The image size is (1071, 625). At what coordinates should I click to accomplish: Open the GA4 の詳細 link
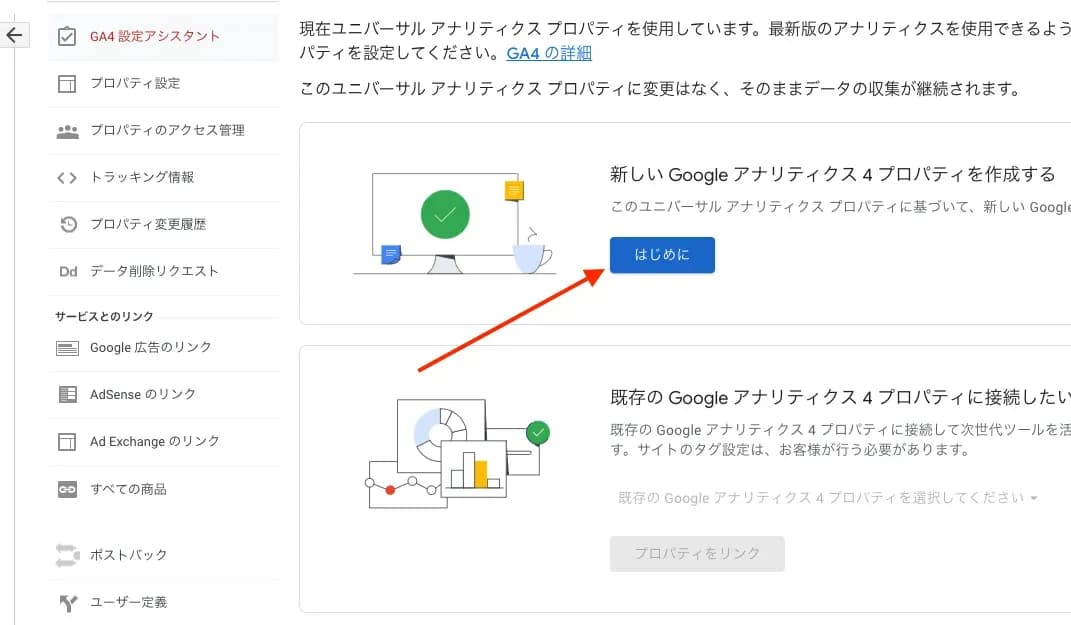point(548,53)
